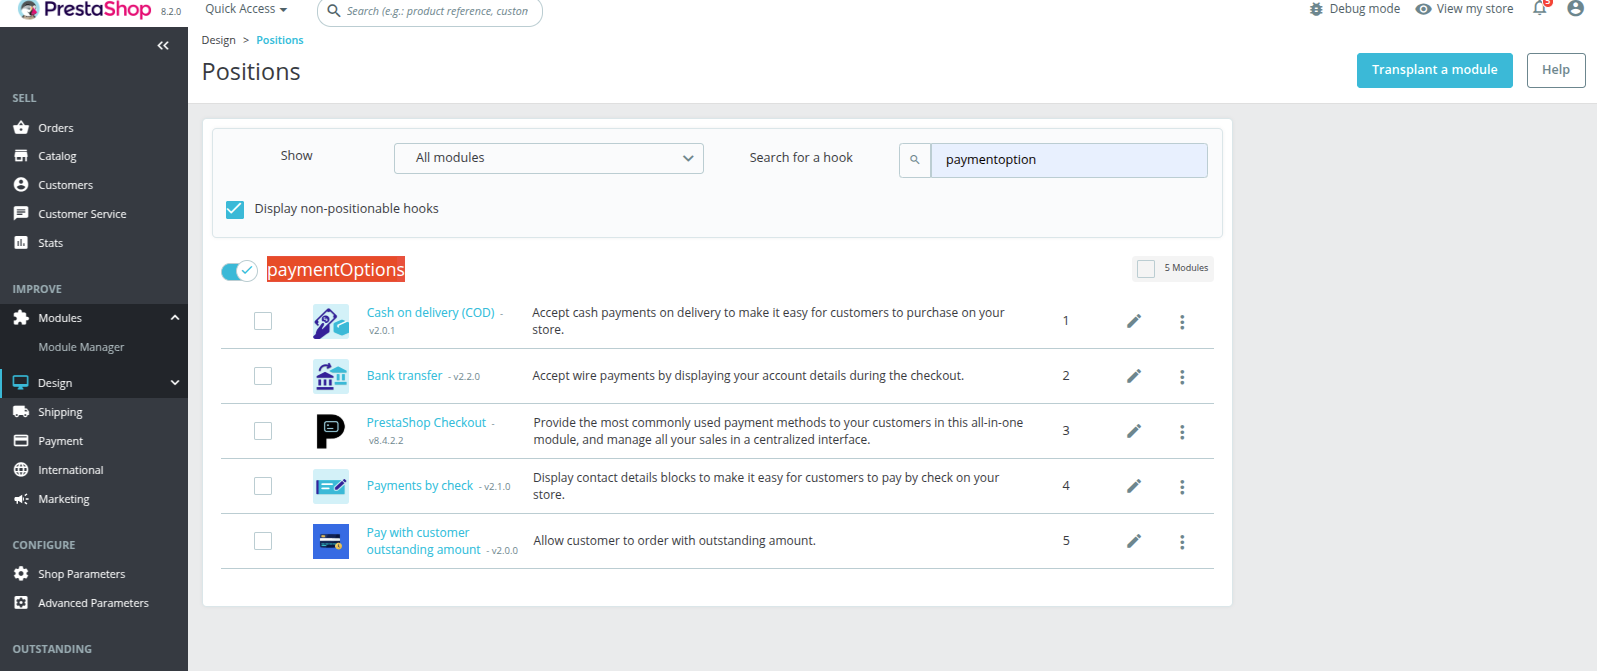Open Advanced Parameters in the sidebar
The width and height of the screenshot is (1597, 671).
94,603
